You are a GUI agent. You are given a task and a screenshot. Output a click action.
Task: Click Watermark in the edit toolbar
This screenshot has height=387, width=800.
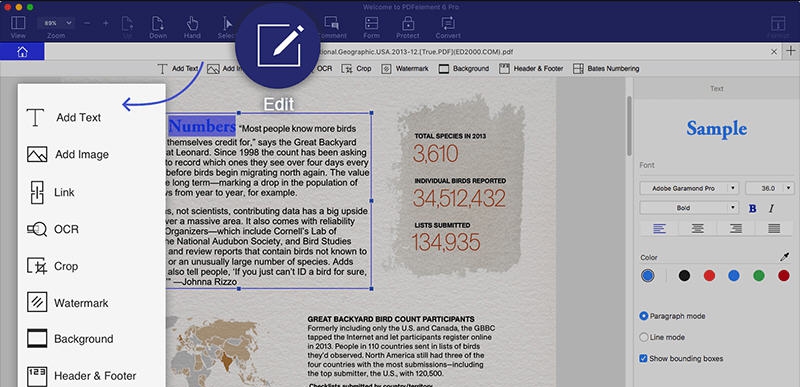(x=405, y=68)
